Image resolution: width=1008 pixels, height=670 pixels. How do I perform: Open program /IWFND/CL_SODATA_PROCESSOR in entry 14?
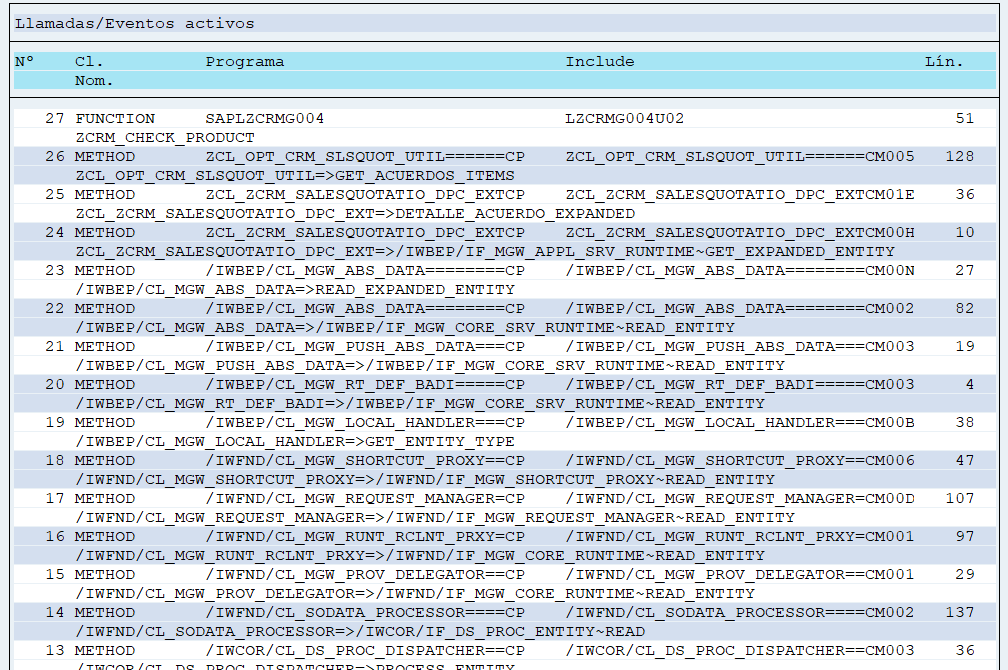[365, 612]
